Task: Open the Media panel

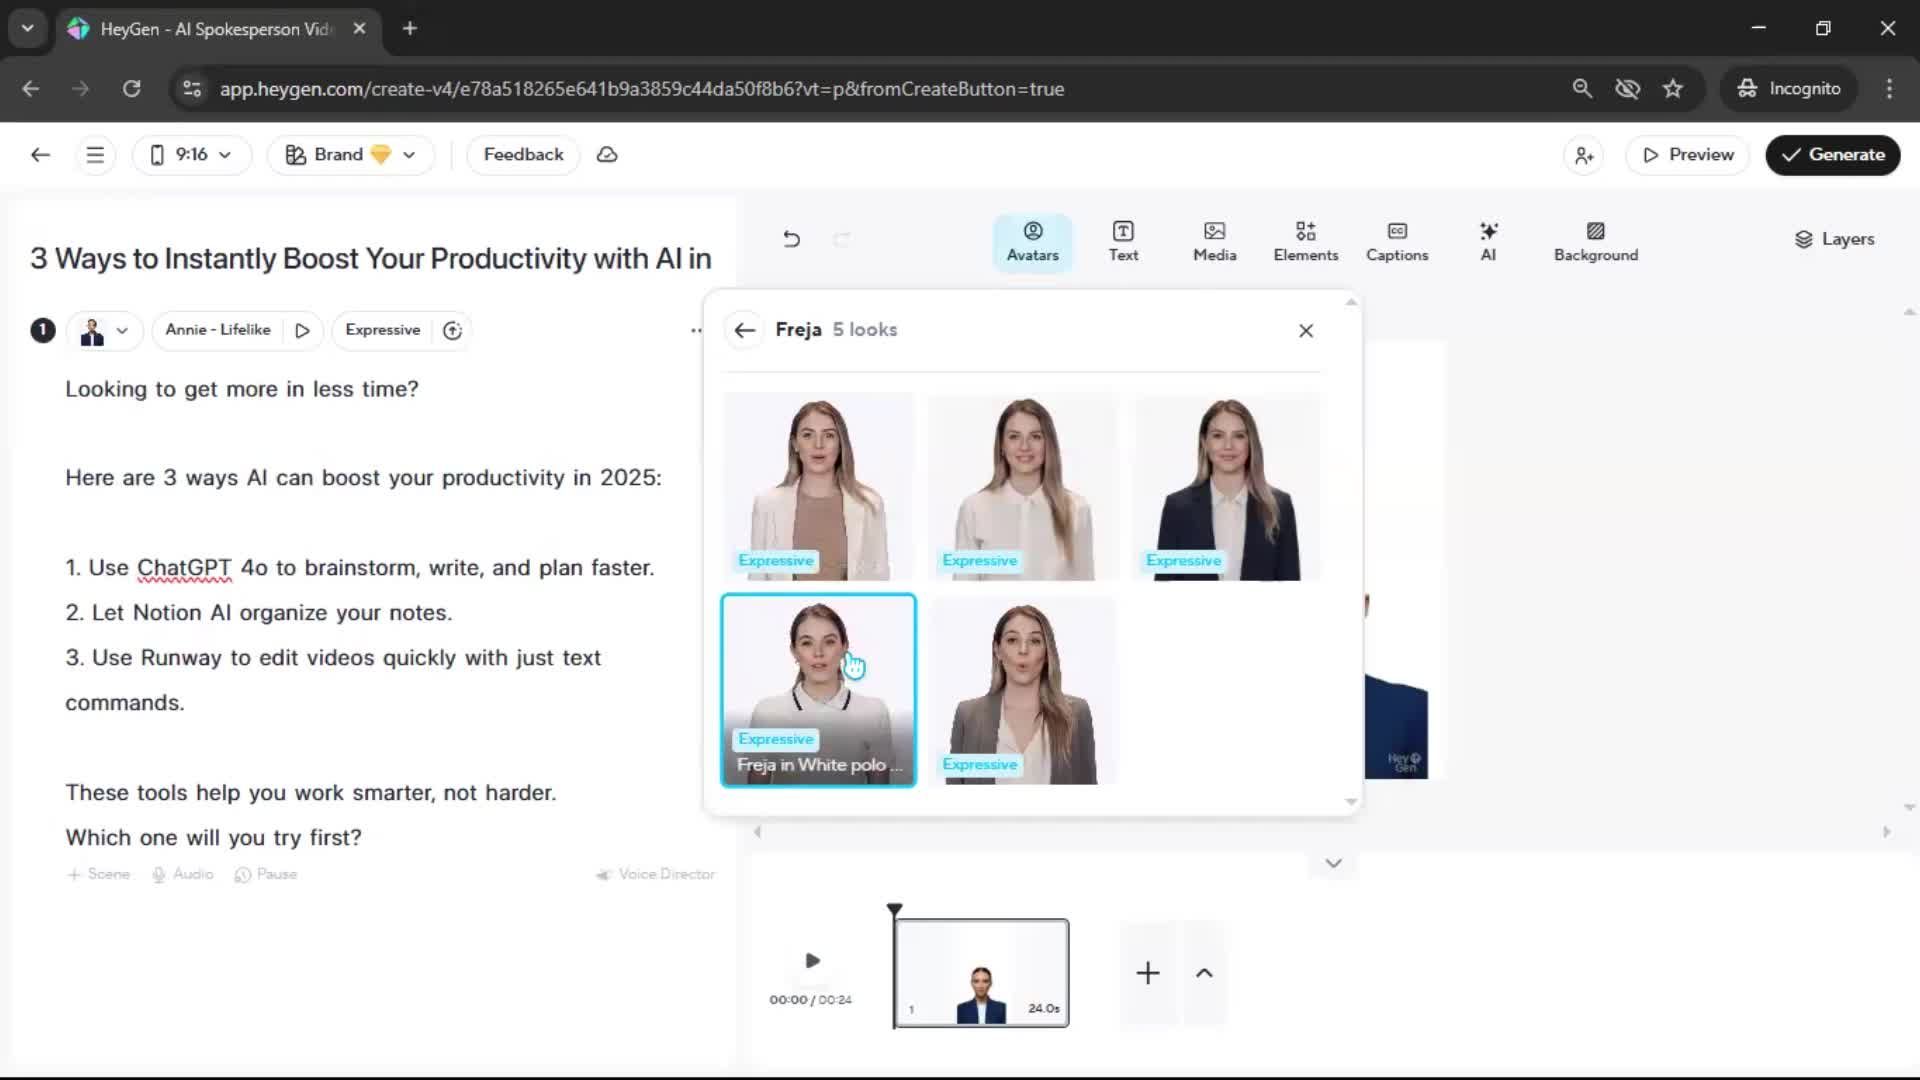Action: coord(1214,241)
